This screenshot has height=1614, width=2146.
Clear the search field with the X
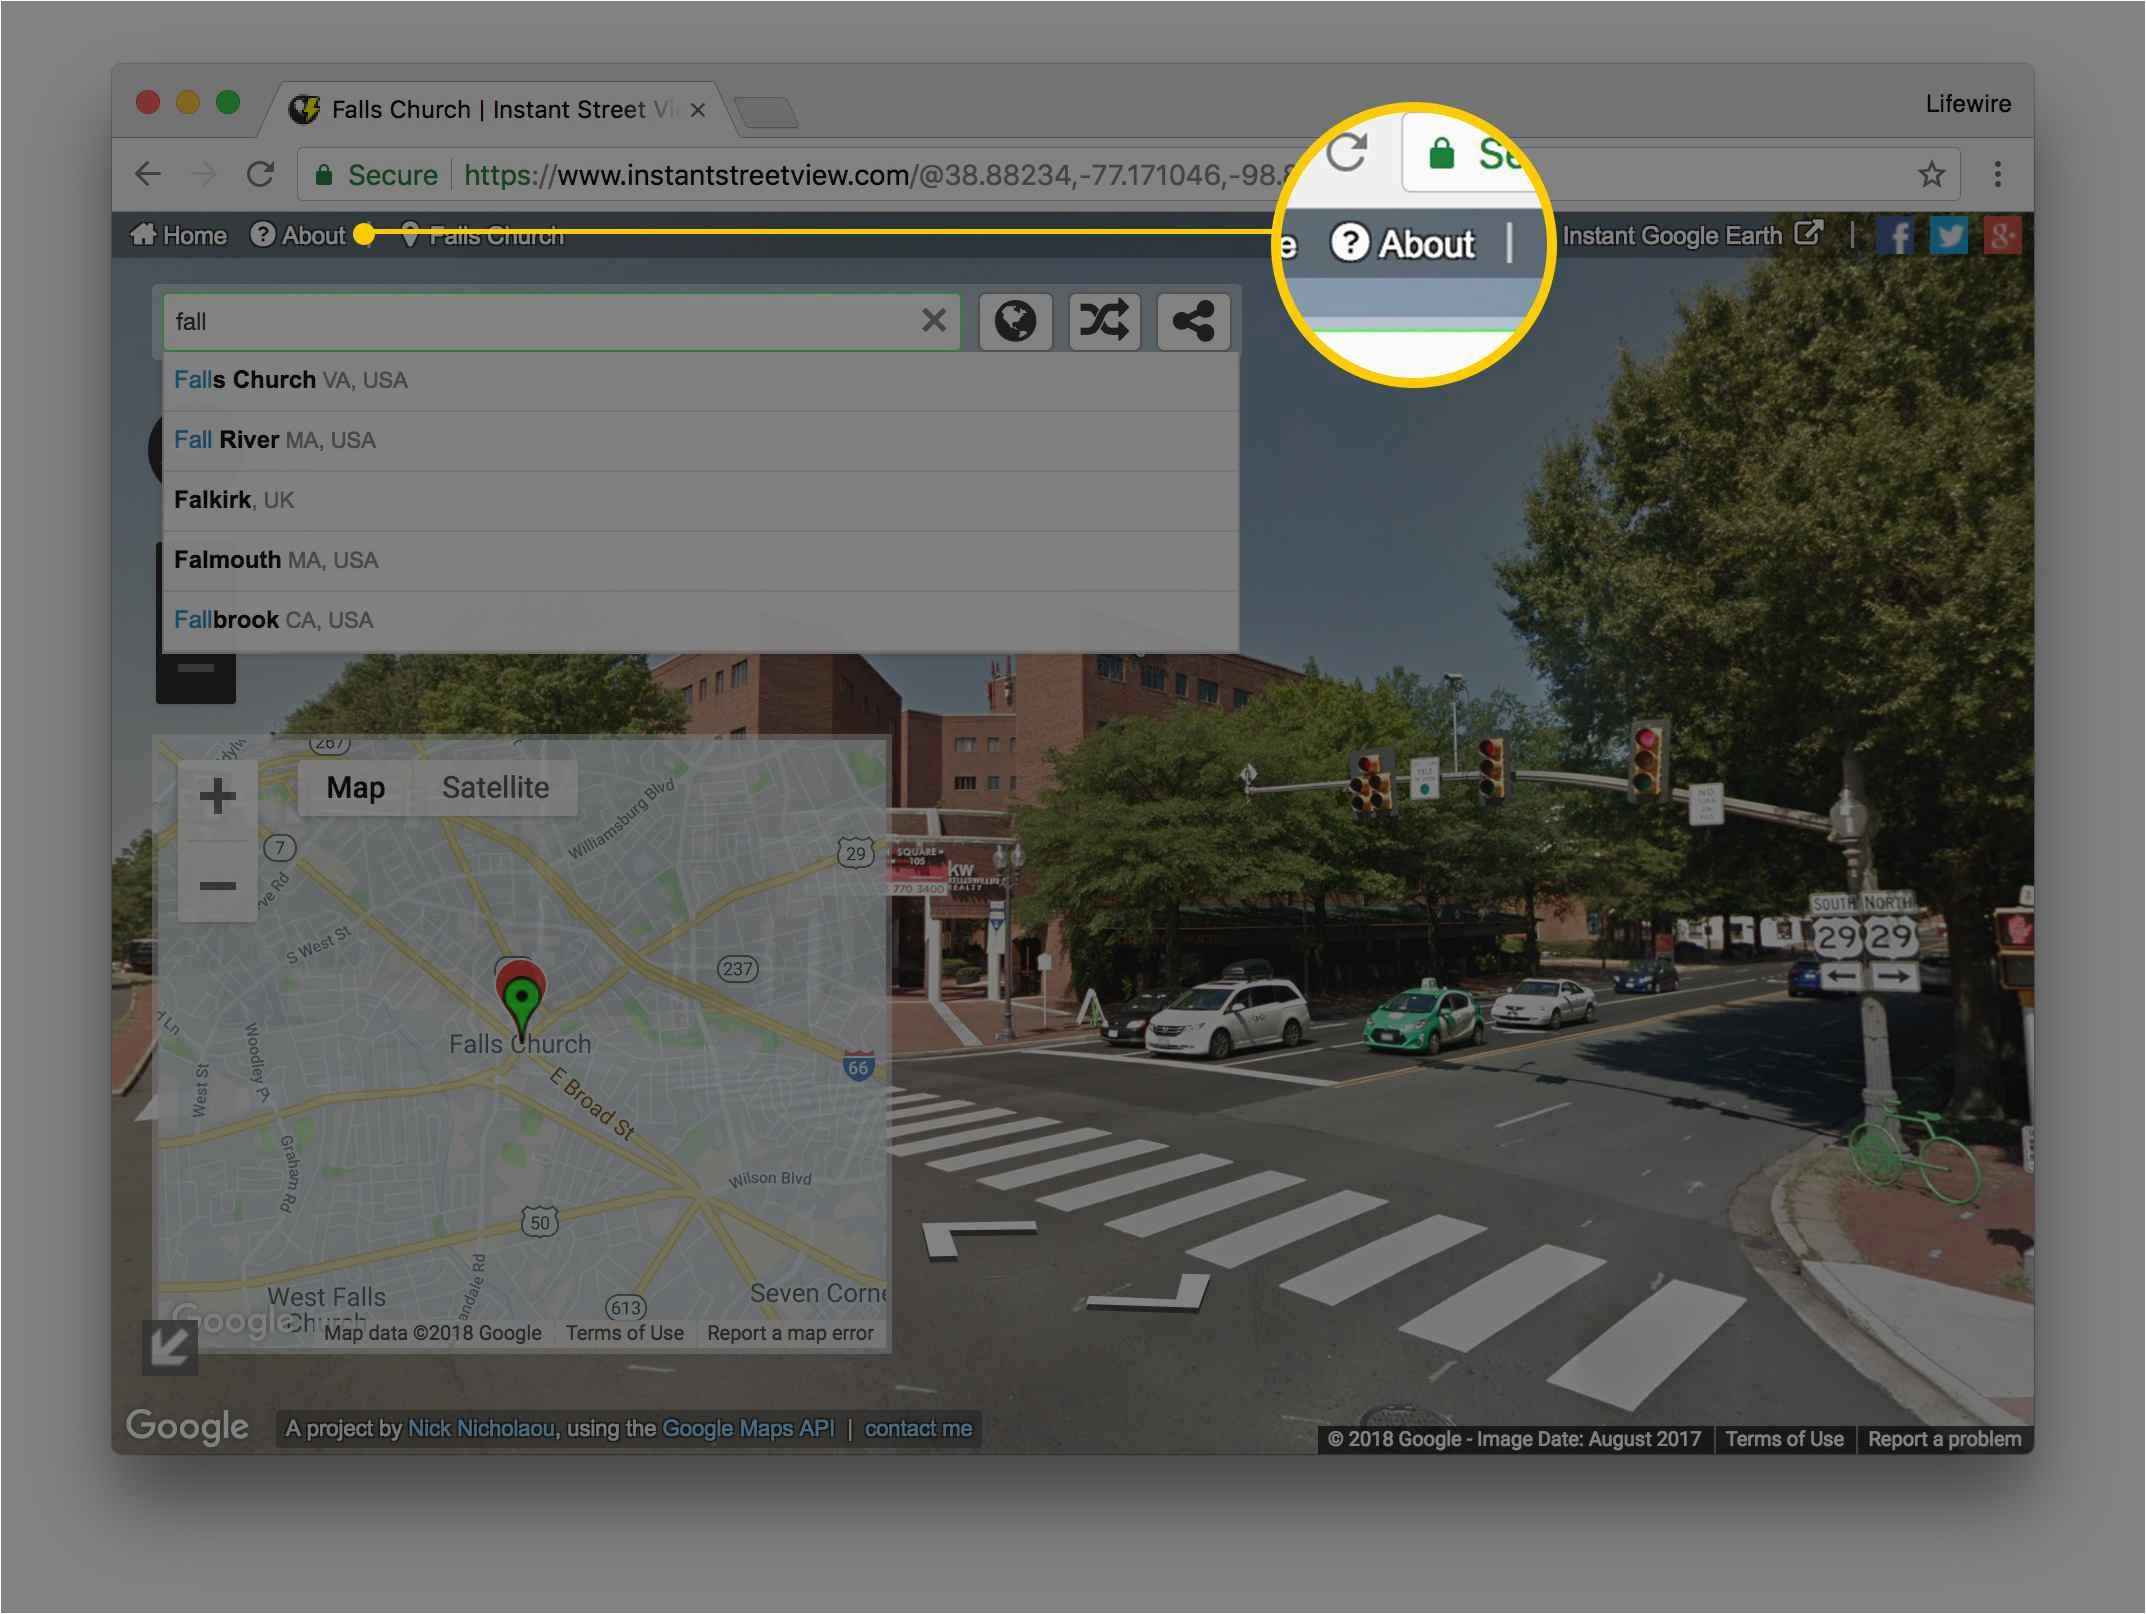934,321
